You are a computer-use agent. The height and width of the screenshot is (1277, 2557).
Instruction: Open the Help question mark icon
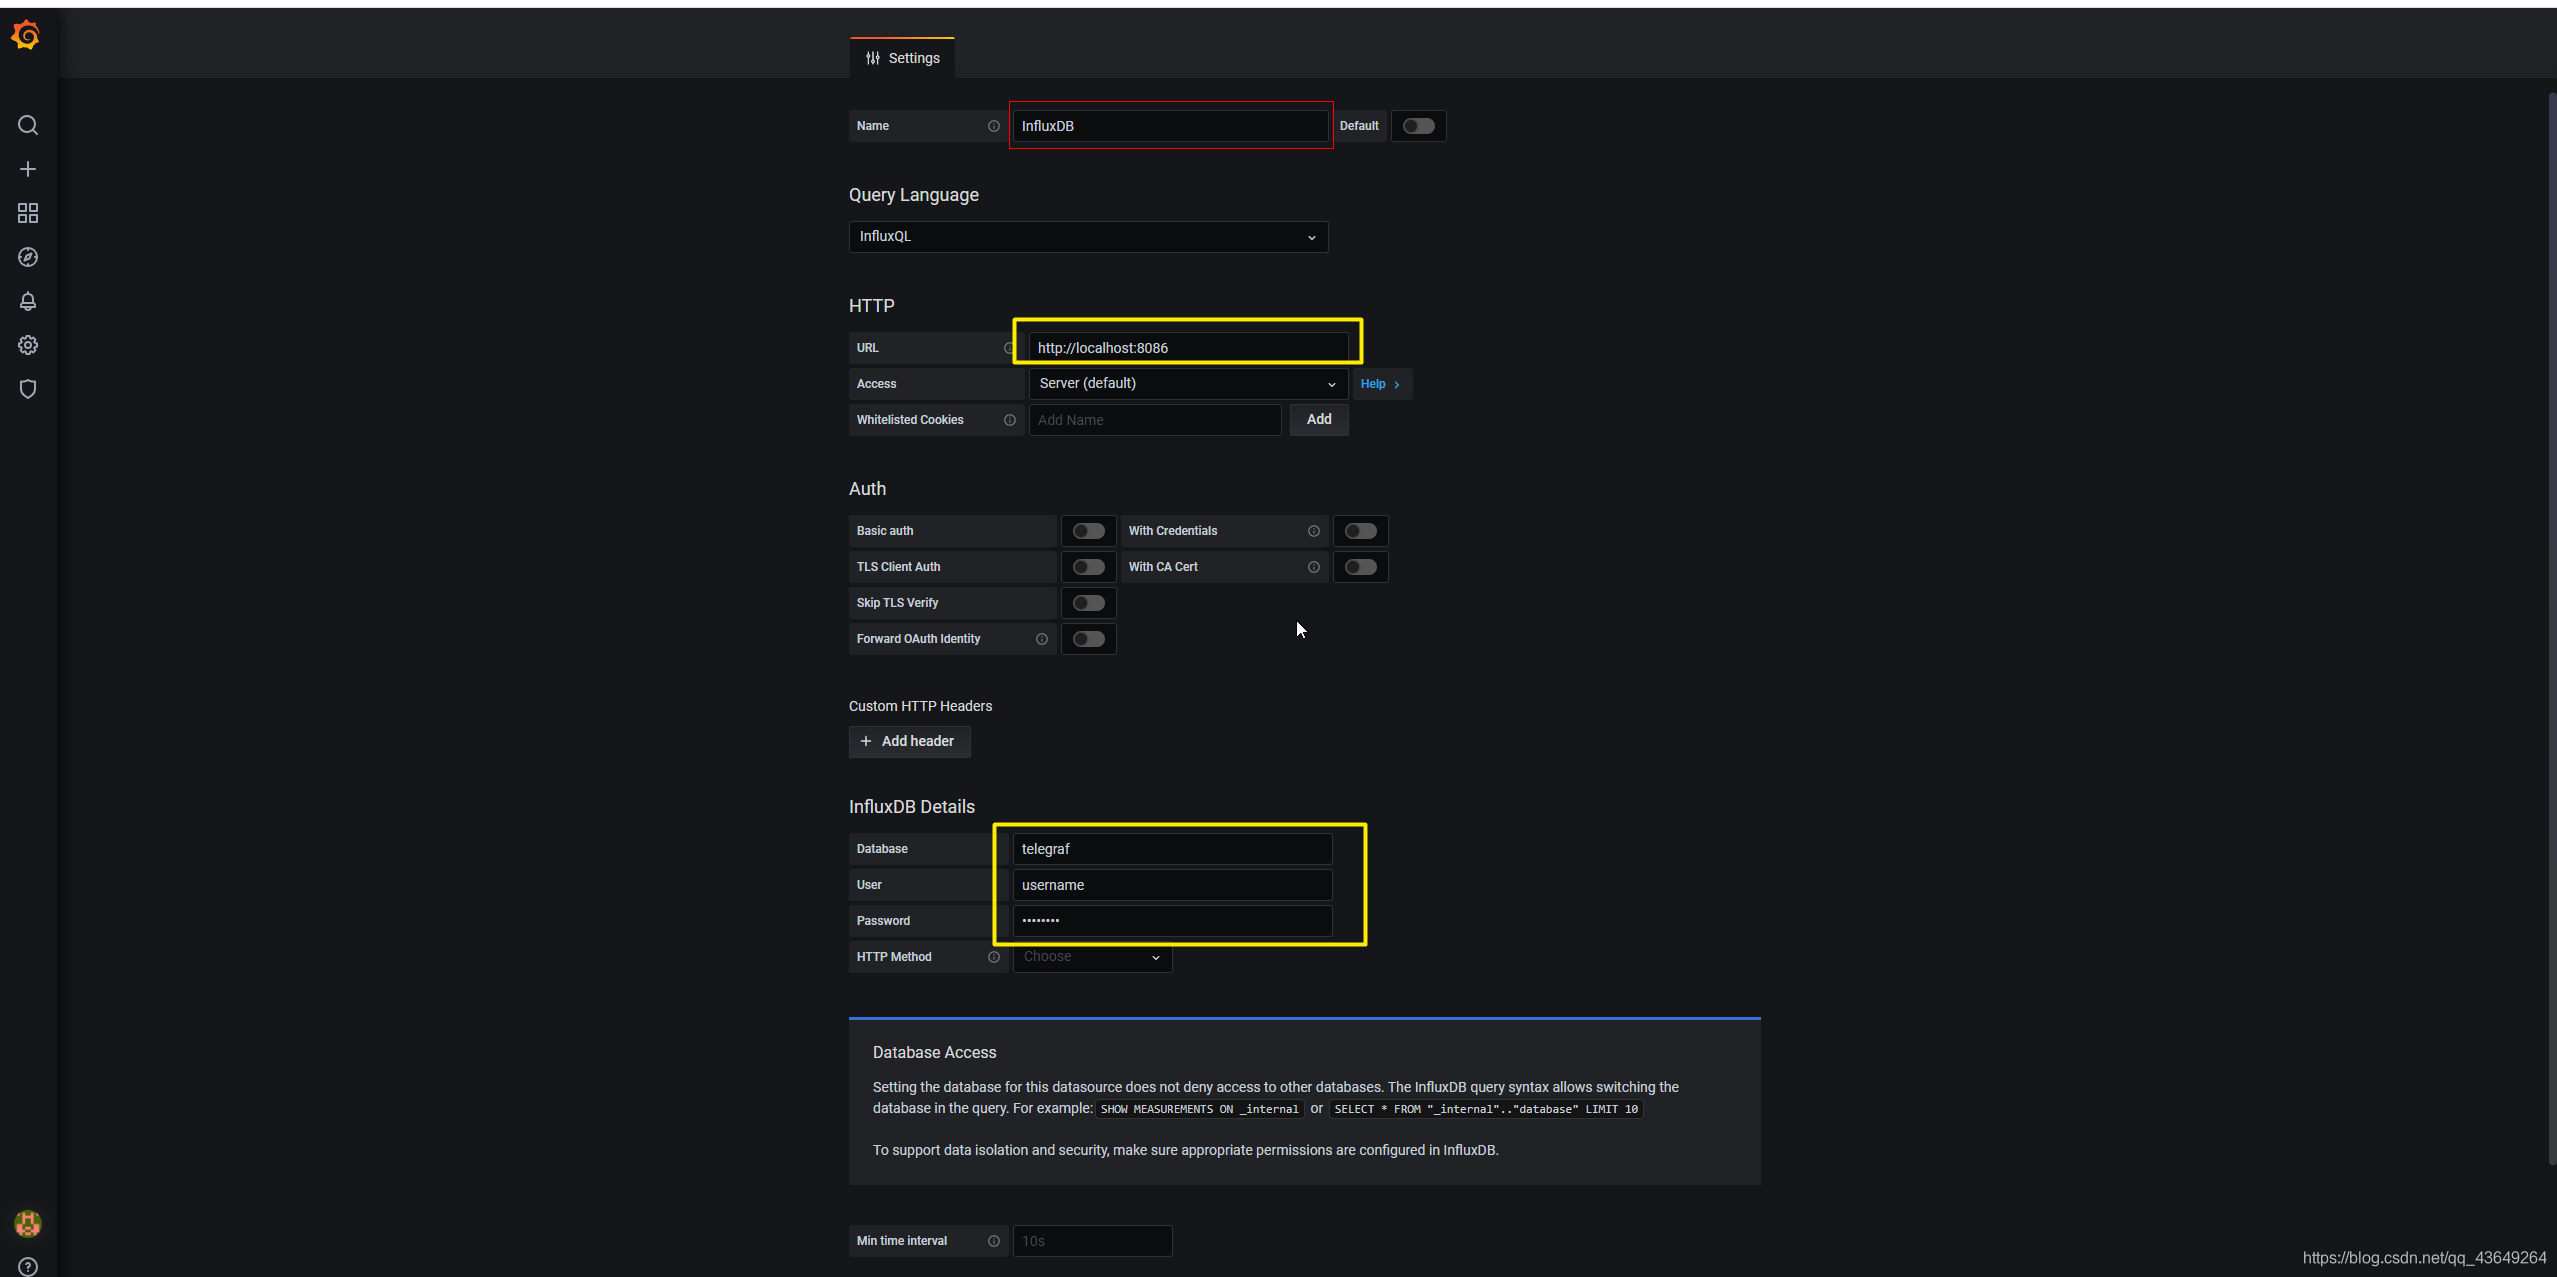coord(28,1266)
